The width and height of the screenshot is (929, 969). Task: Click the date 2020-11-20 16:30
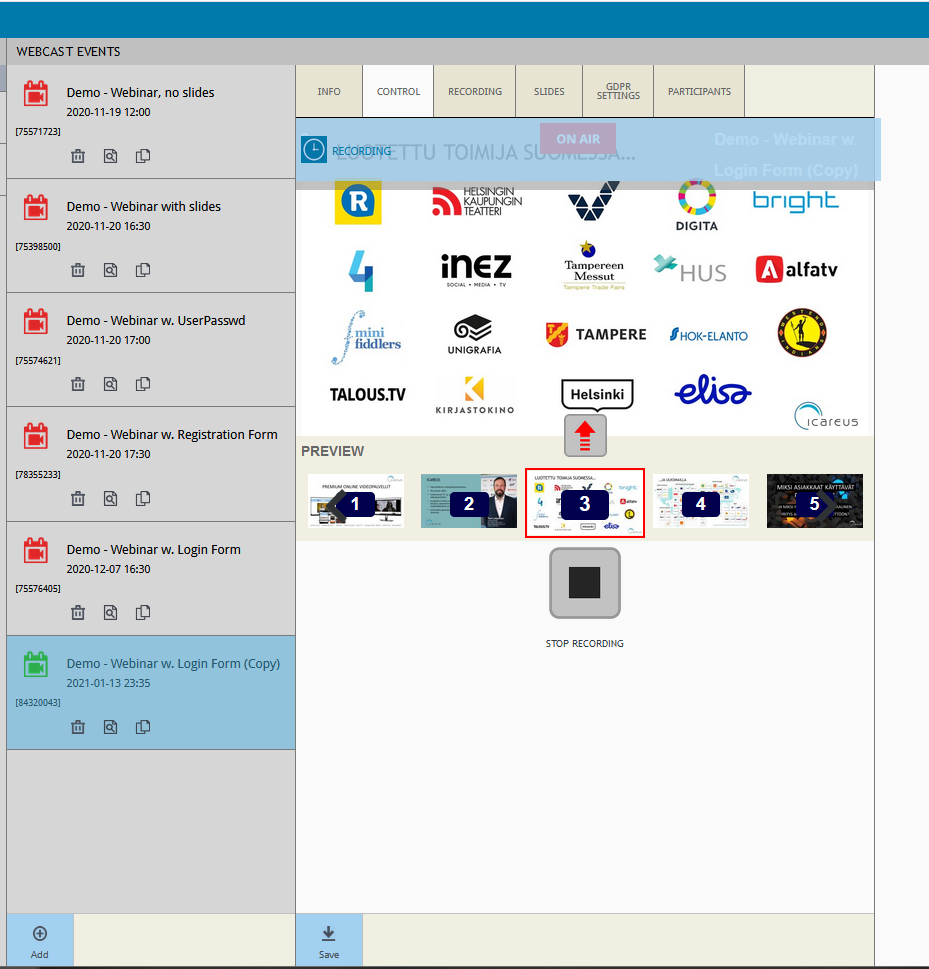108,226
